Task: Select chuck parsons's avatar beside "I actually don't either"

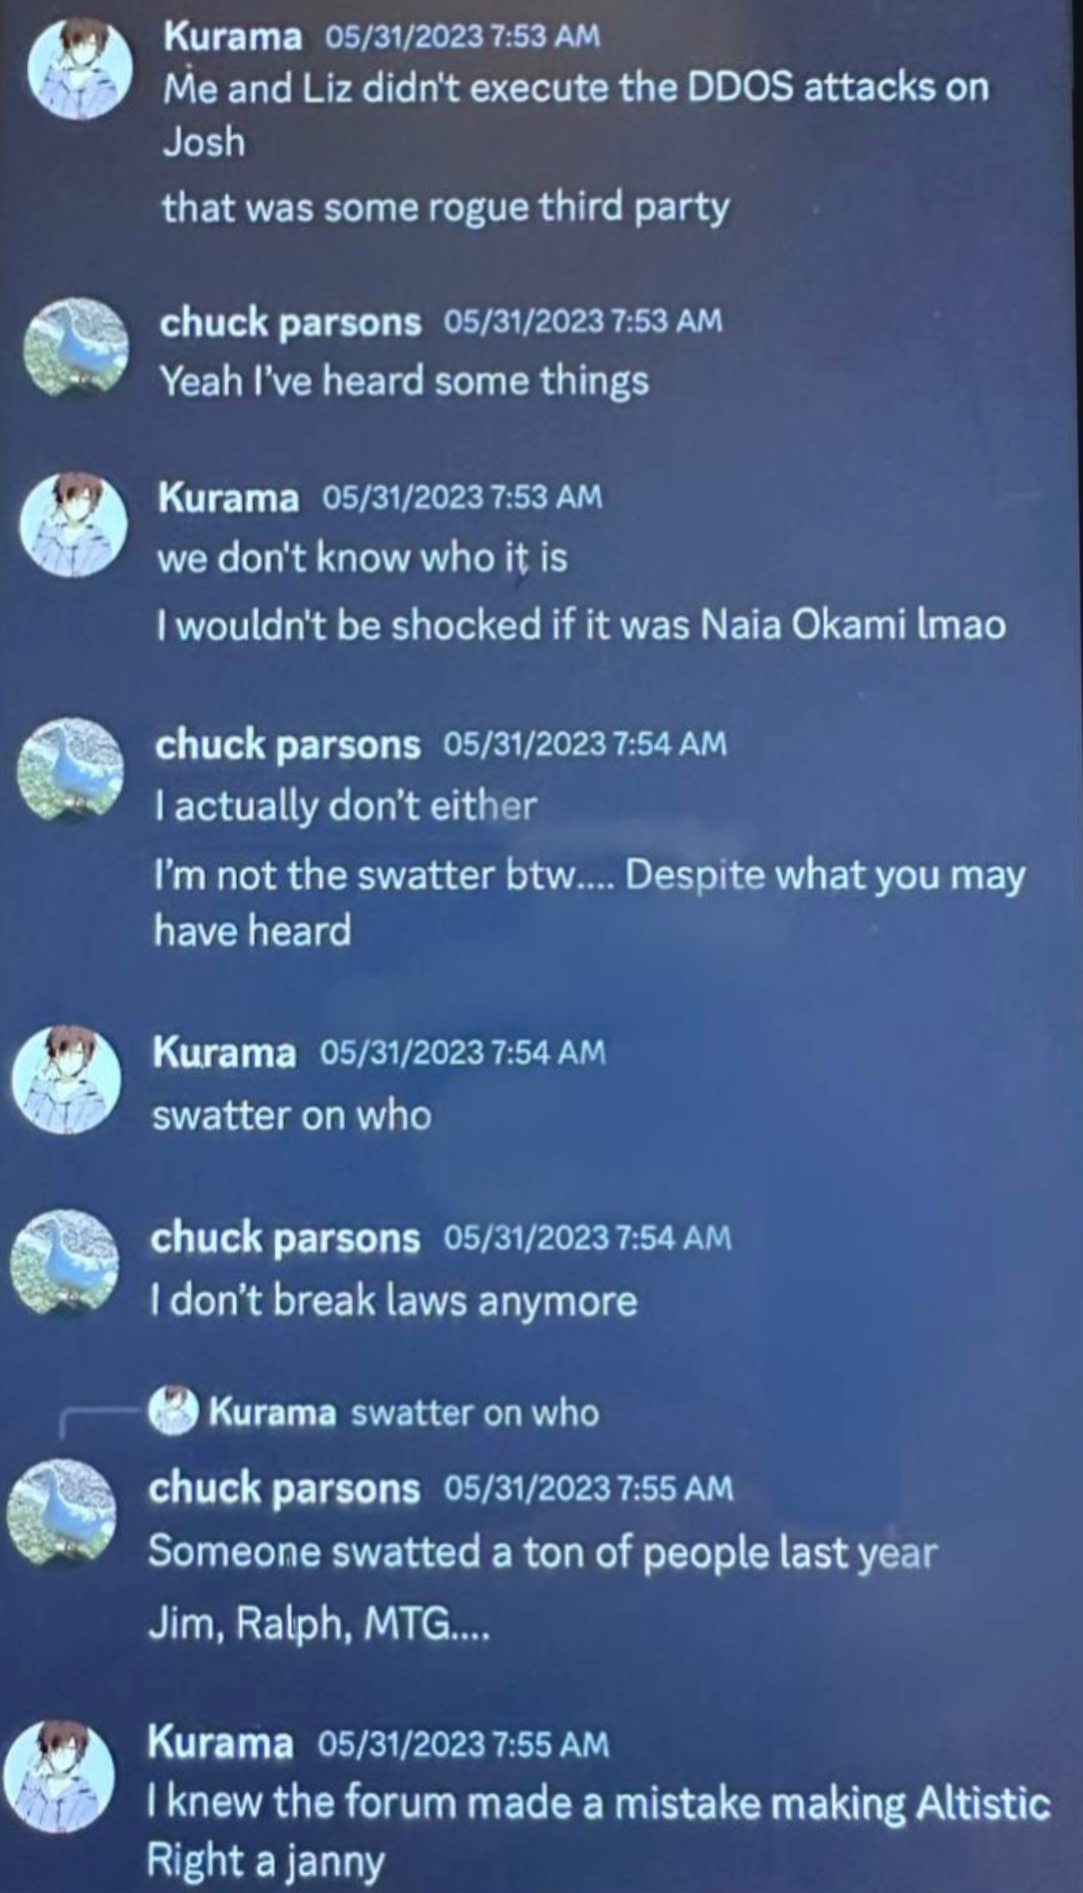Action: click(70, 769)
